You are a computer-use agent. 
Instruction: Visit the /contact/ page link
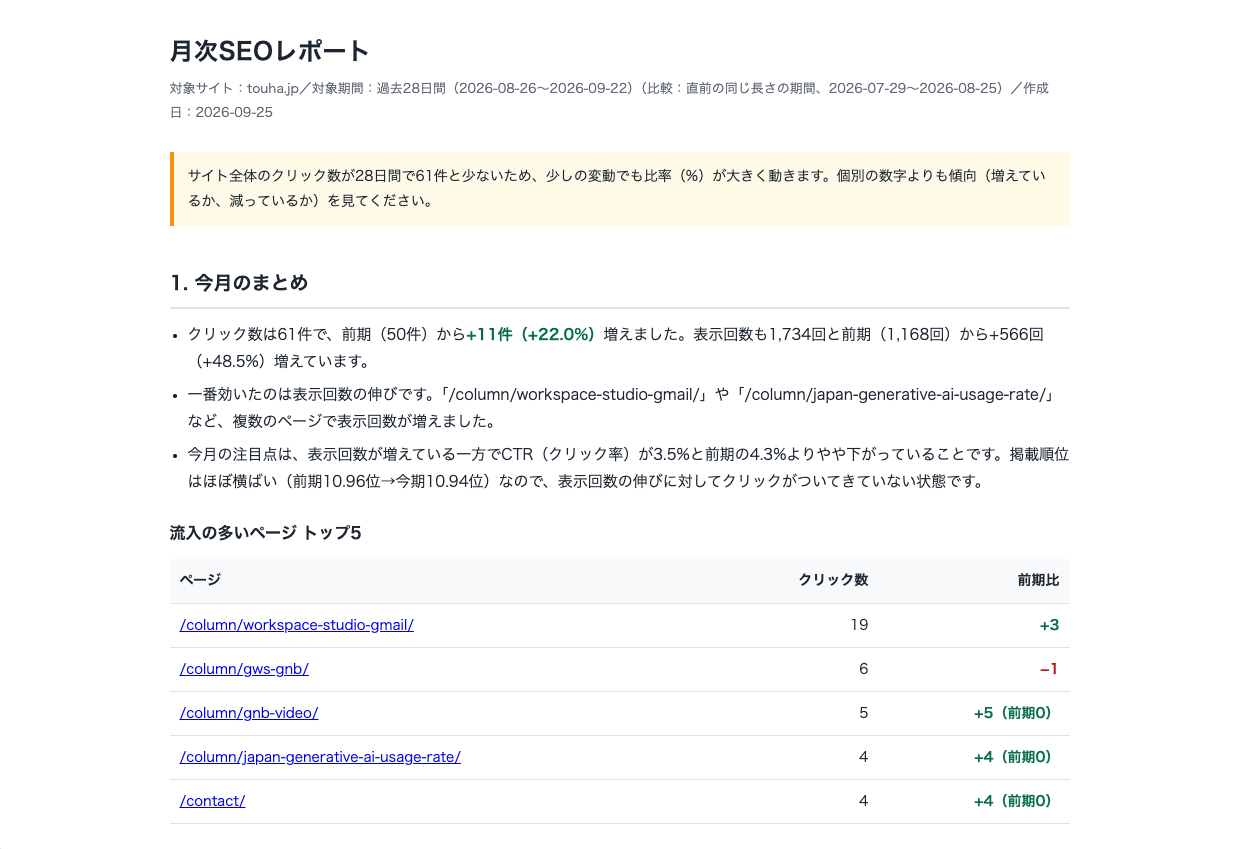click(x=212, y=801)
